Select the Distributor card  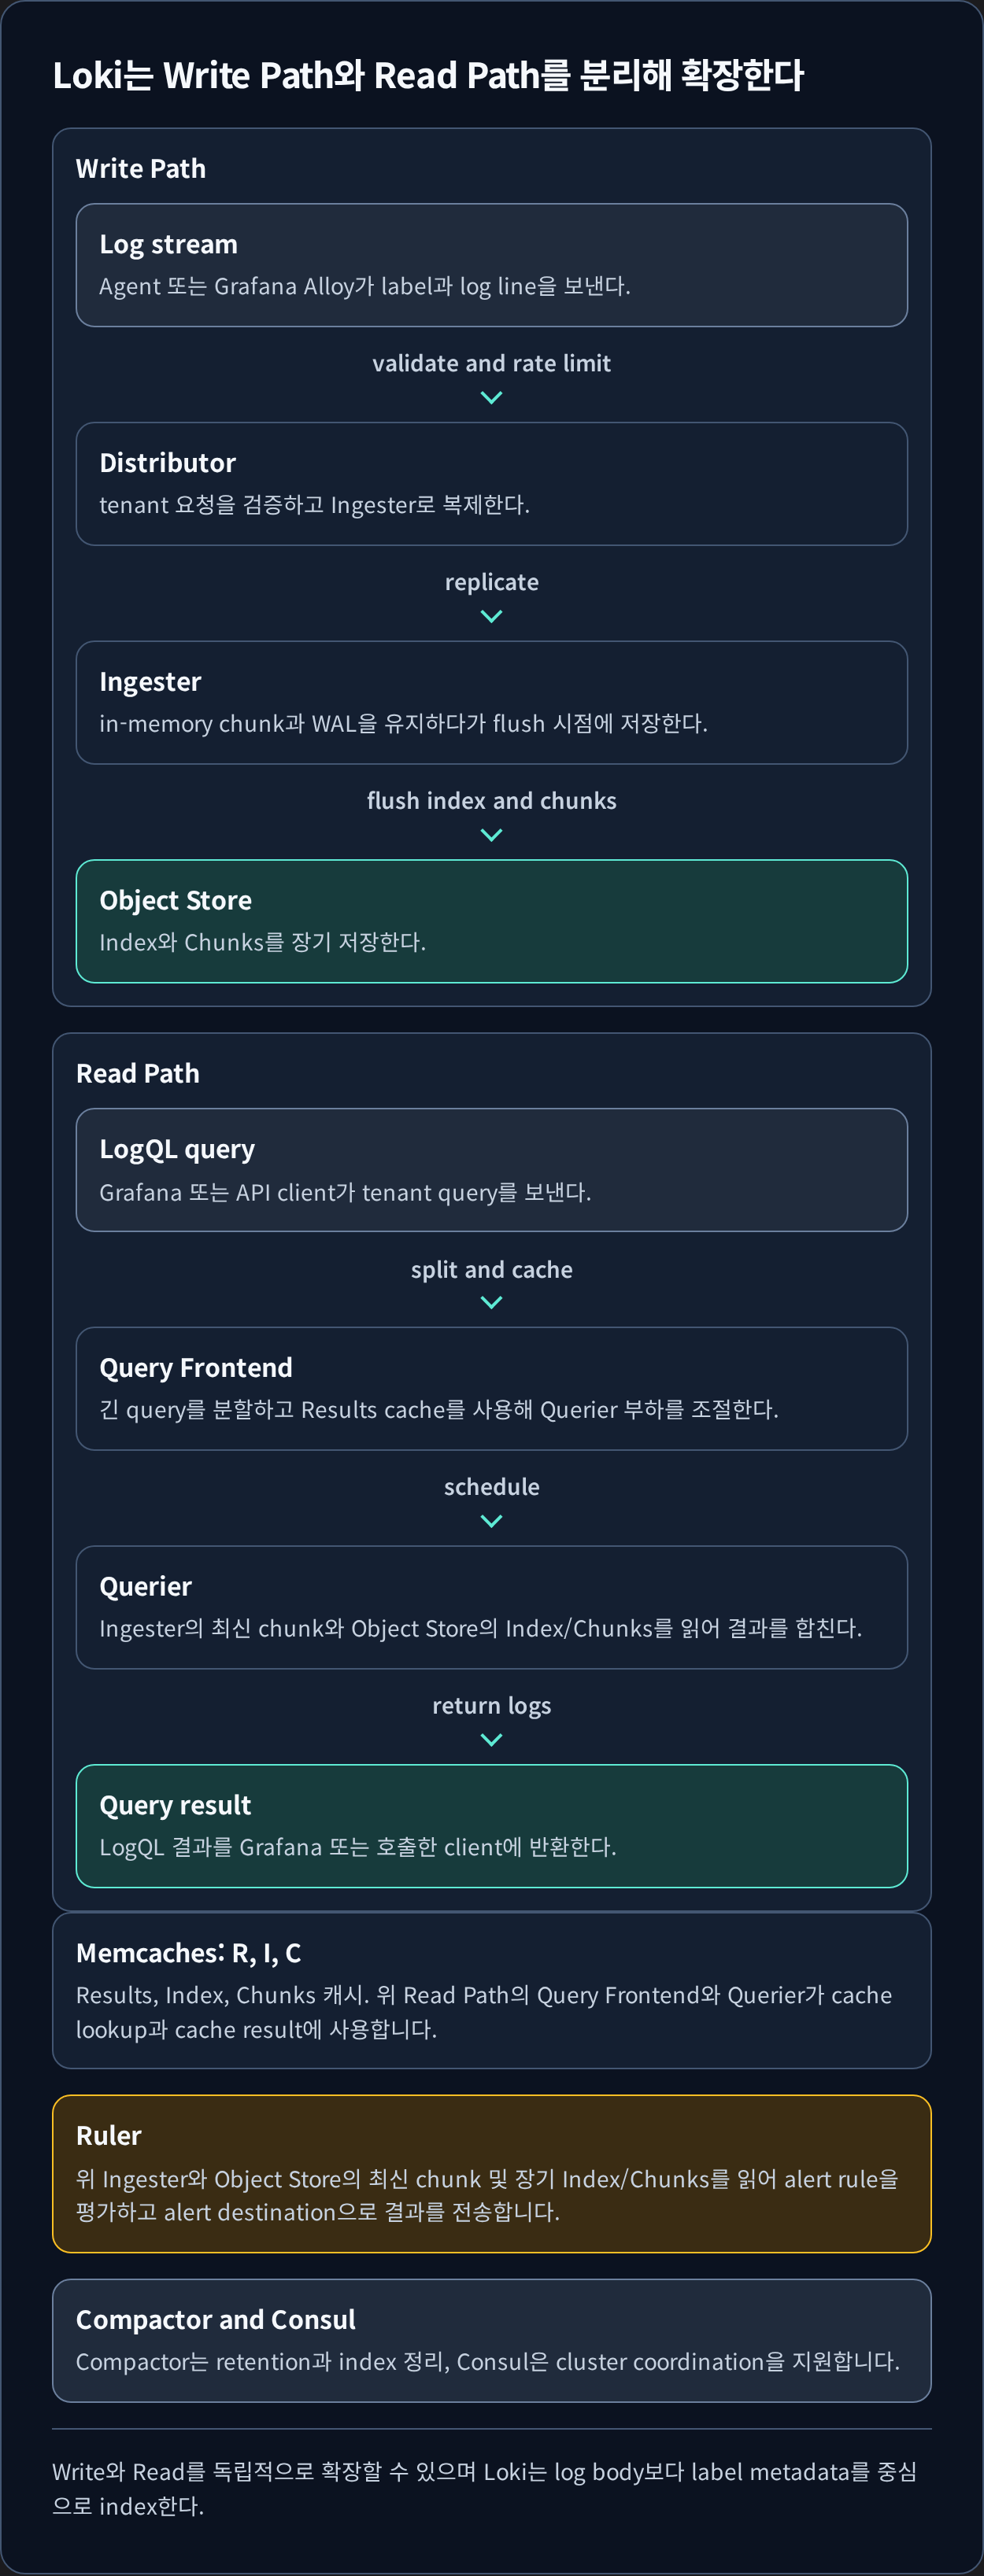pos(492,484)
